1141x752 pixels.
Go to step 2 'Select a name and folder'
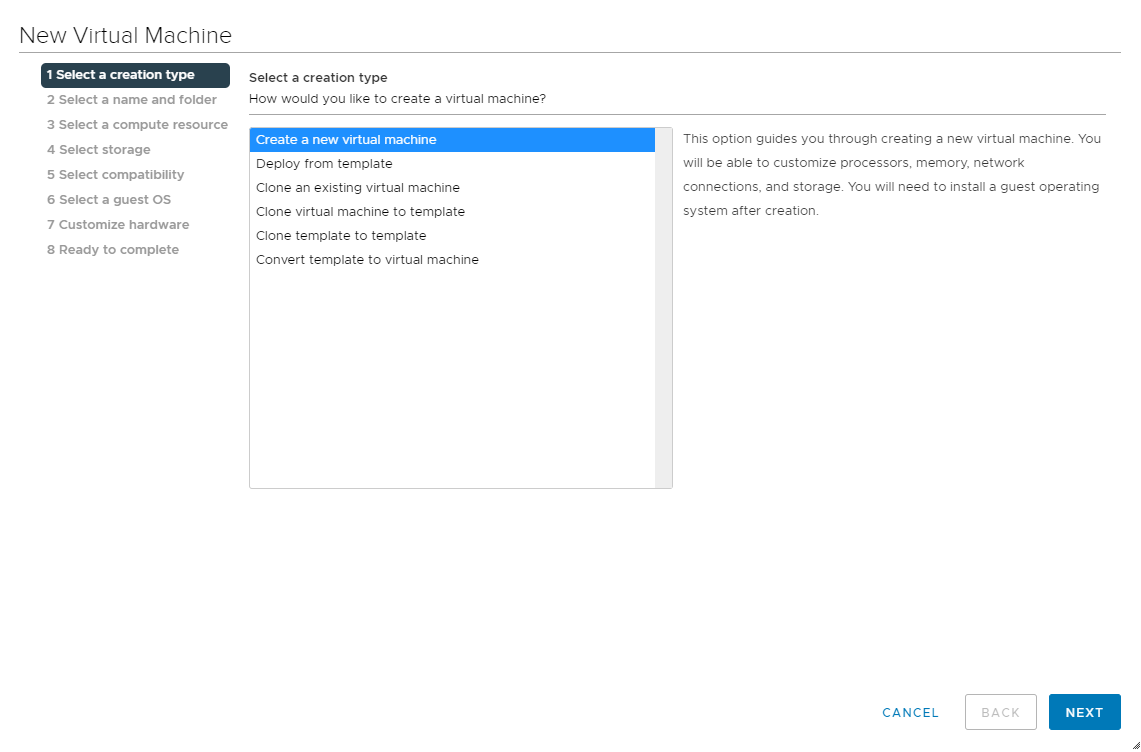click(132, 100)
